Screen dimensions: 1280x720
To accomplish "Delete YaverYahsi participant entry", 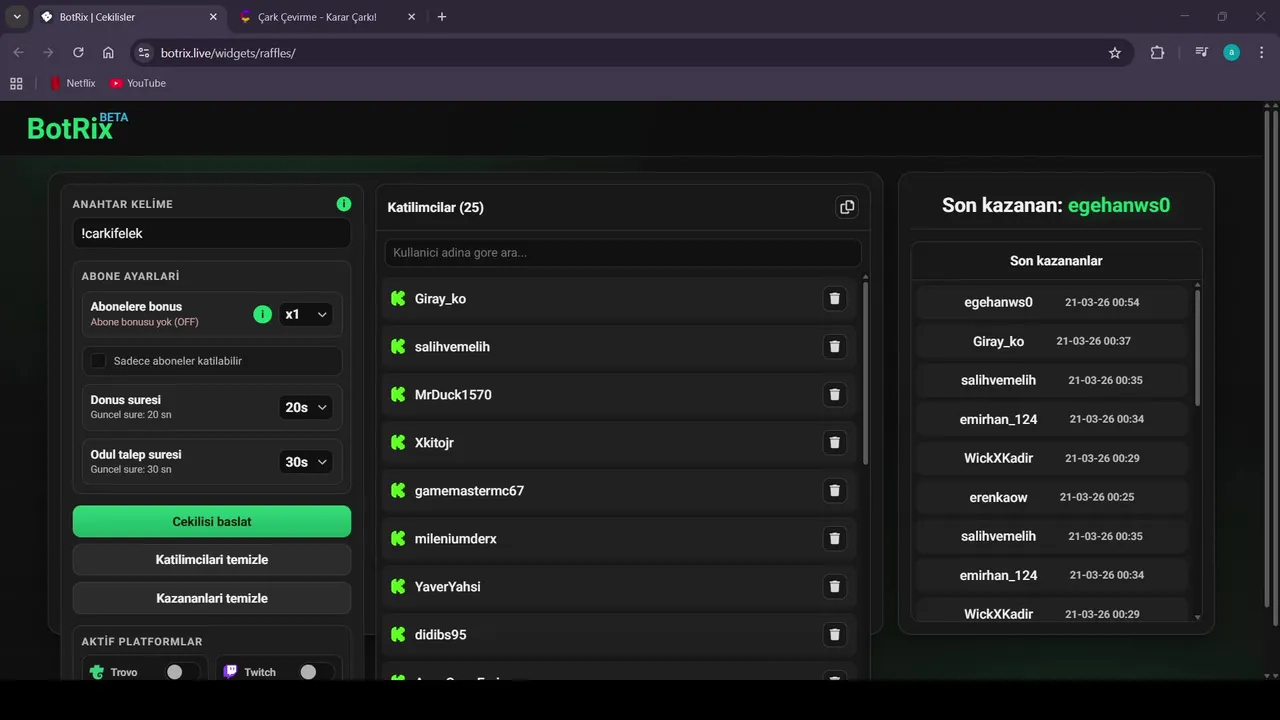I will tap(835, 586).
